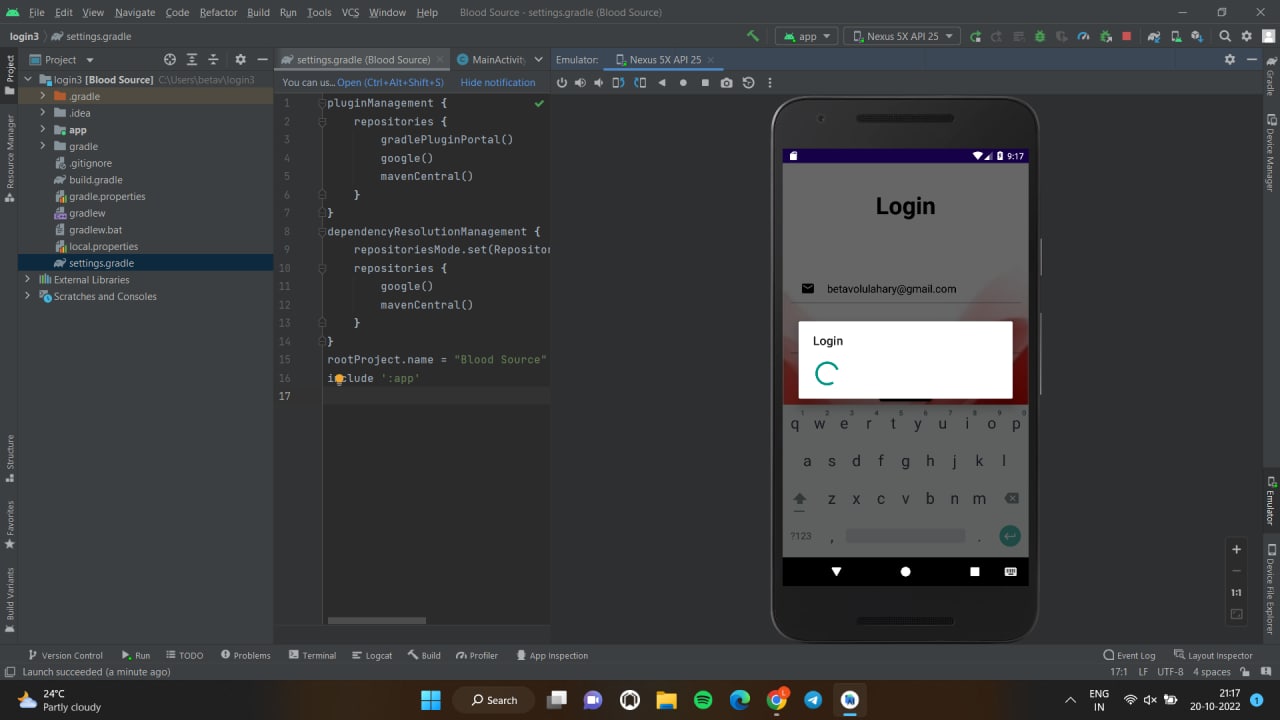Take emulator screenshot camera icon
This screenshot has width=1280, height=720.
pyautogui.click(x=726, y=83)
